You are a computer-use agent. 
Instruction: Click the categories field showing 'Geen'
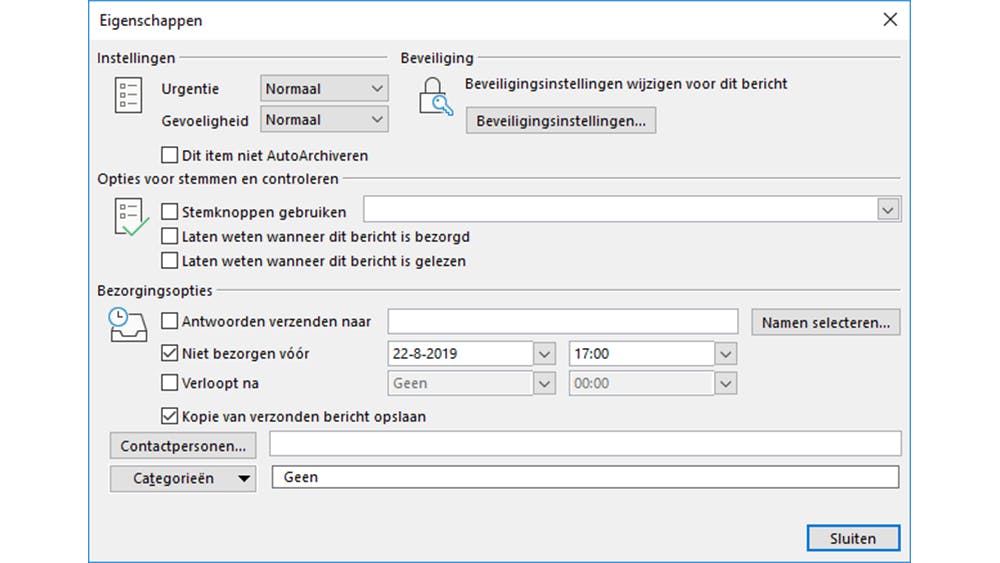(x=585, y=477)
